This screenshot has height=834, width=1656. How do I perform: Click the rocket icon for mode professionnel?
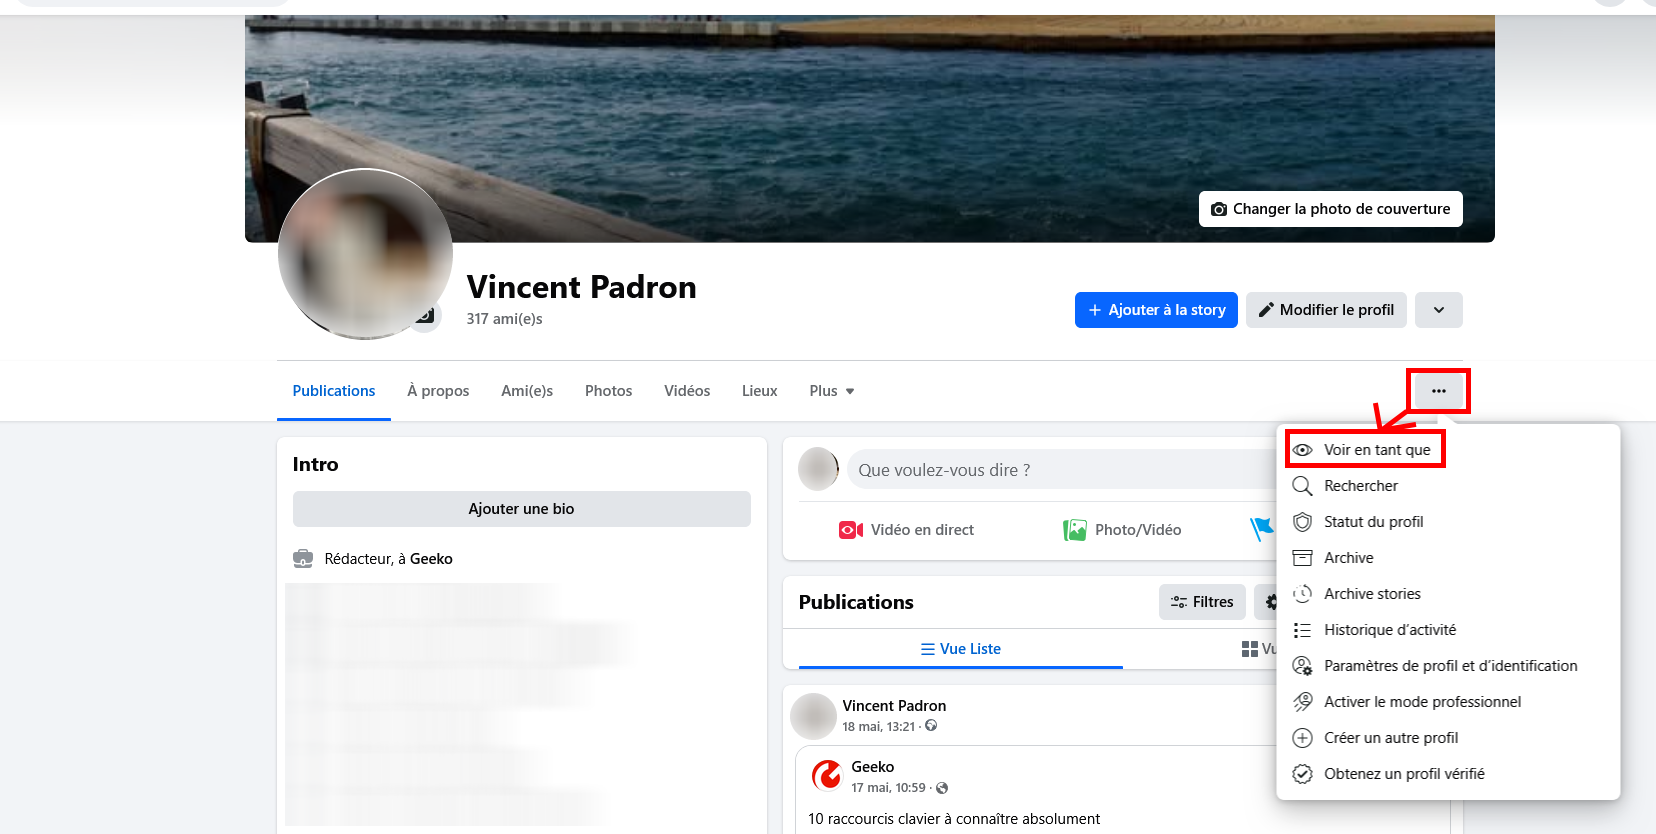coord(1302,702)
